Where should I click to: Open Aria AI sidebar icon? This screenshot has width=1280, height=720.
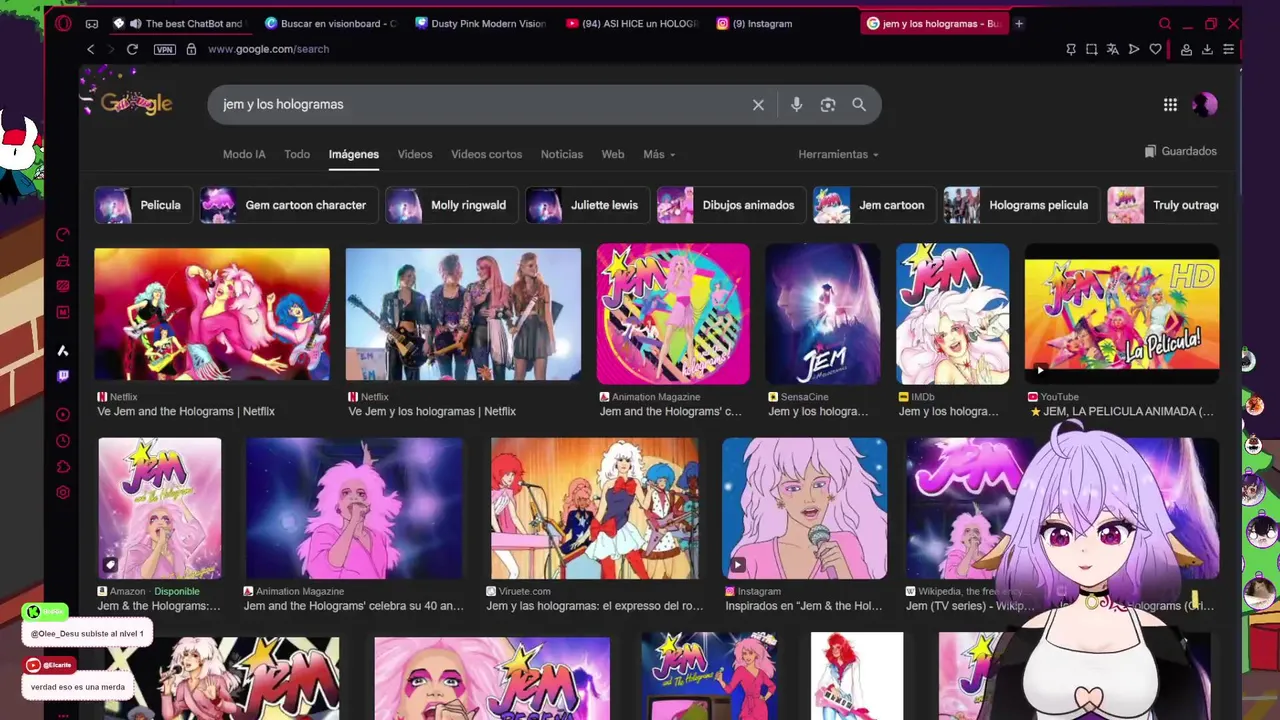coord(63,351)
